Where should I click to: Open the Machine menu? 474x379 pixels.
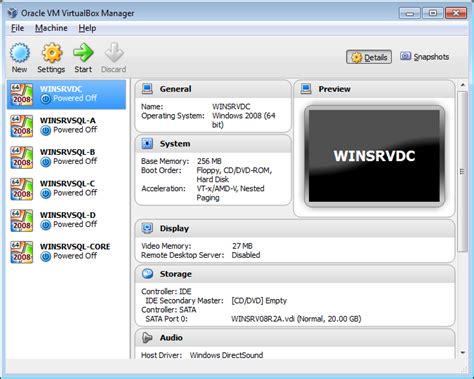51,28
